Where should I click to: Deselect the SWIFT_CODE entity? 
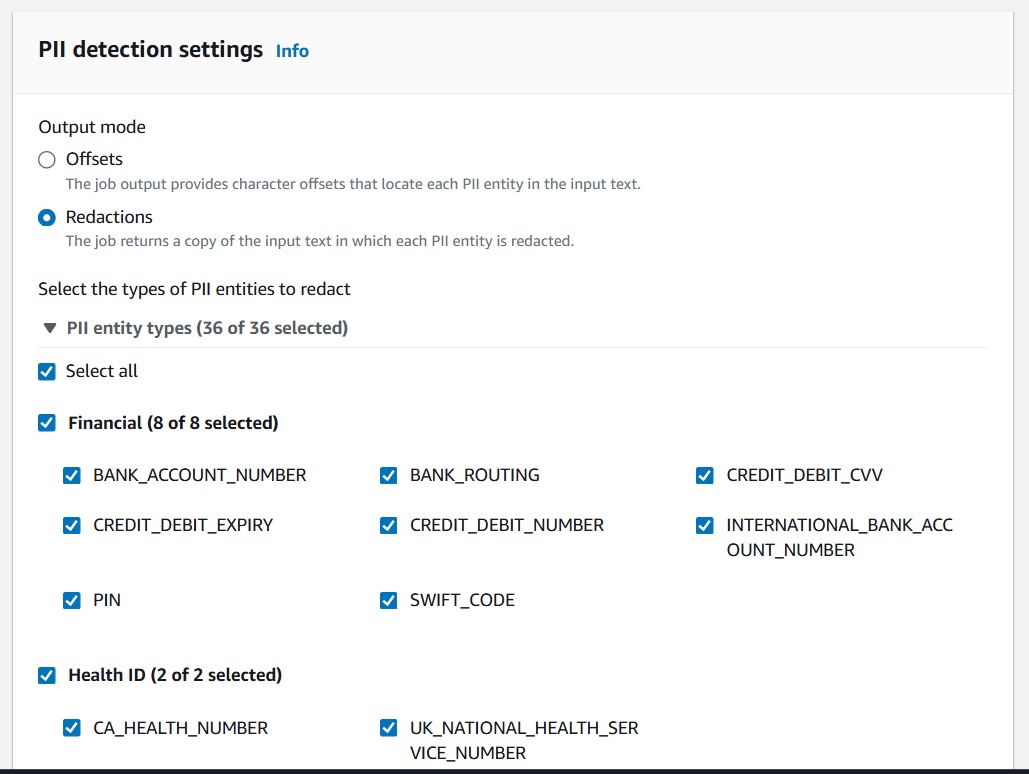point(388,600)
